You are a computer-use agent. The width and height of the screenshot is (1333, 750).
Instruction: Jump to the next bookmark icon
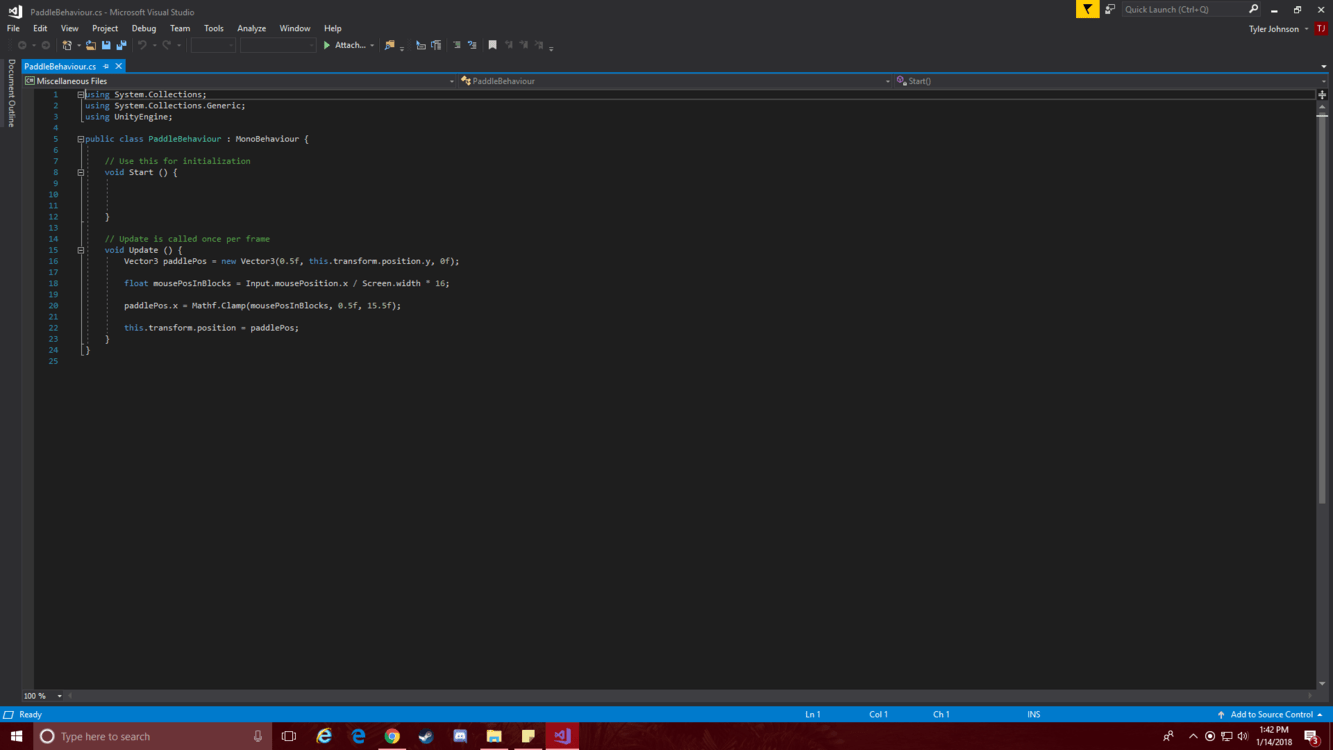coord(523,44)
